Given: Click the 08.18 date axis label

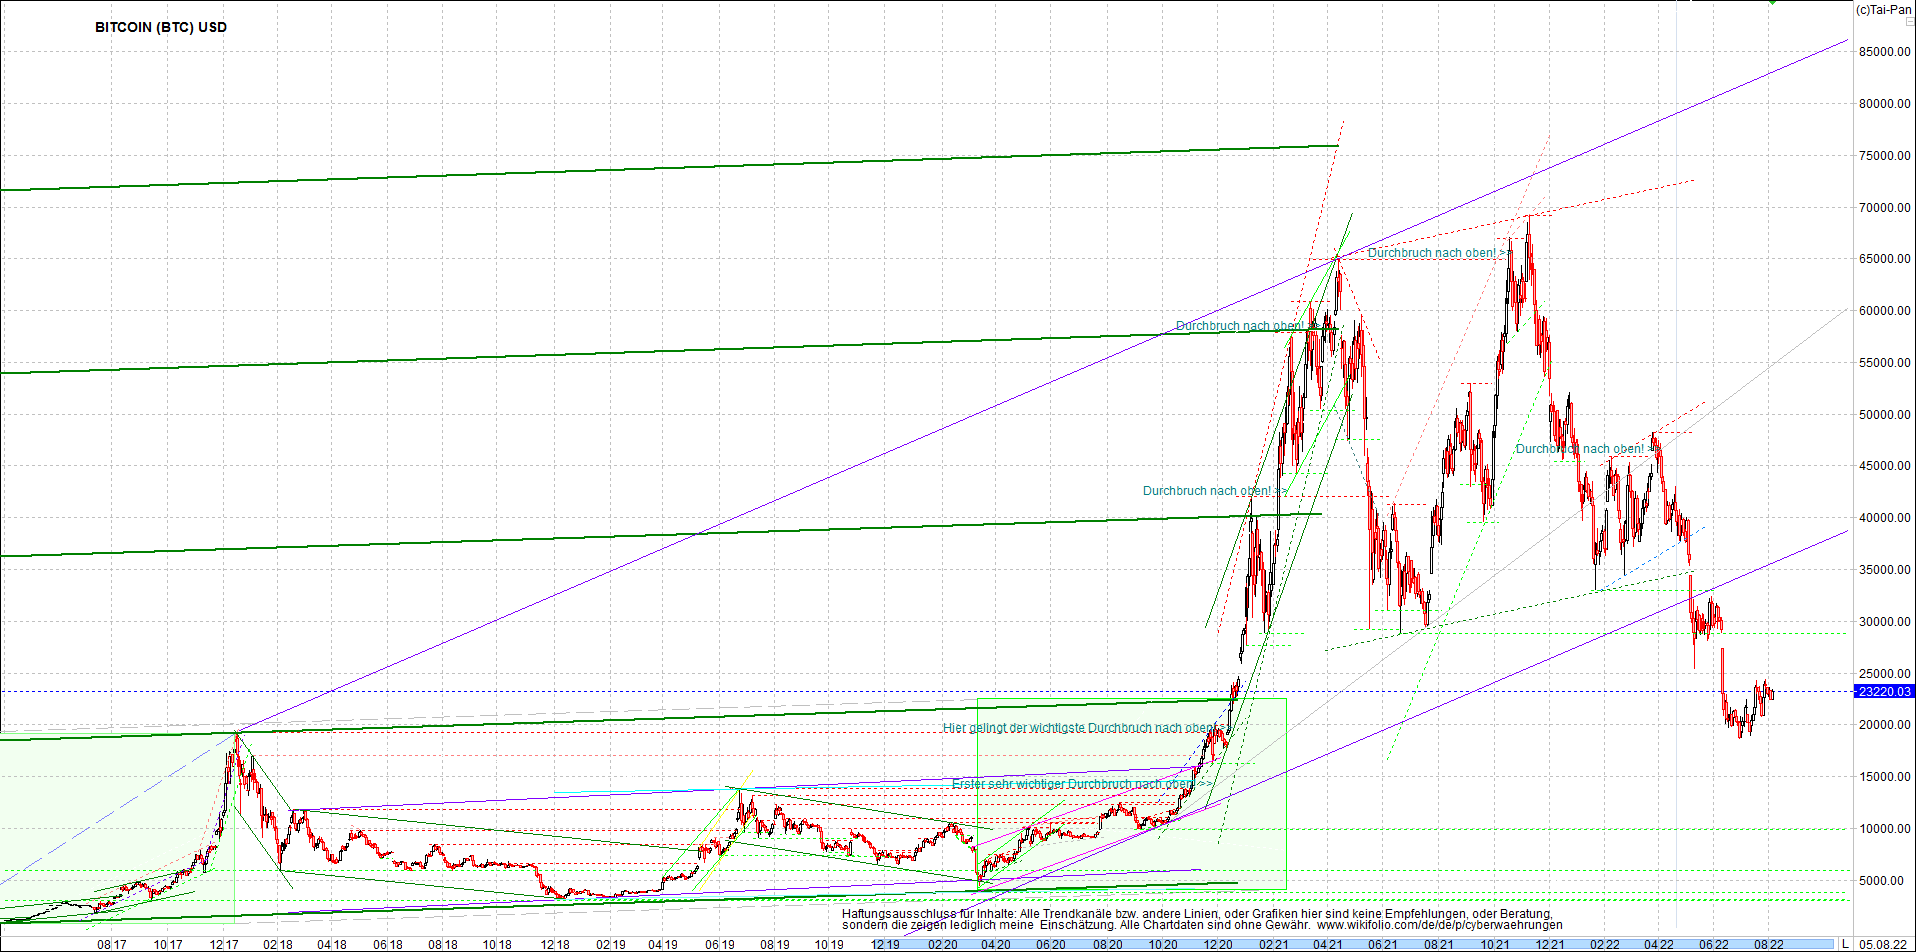Looking at the screenshot, I should click(x=443, y=944).
